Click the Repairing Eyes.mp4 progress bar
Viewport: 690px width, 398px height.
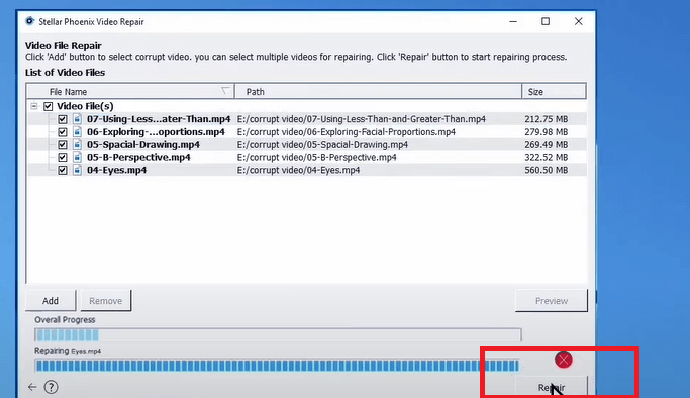[278, 366]
